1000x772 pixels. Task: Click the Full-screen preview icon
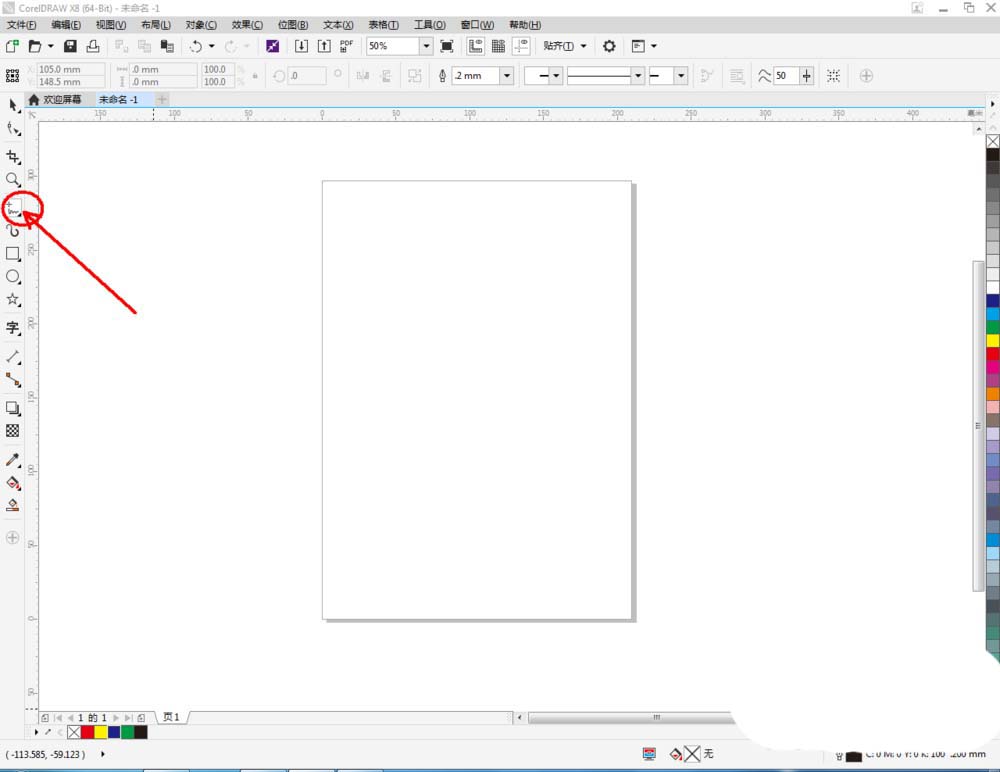tap(447, 46)
